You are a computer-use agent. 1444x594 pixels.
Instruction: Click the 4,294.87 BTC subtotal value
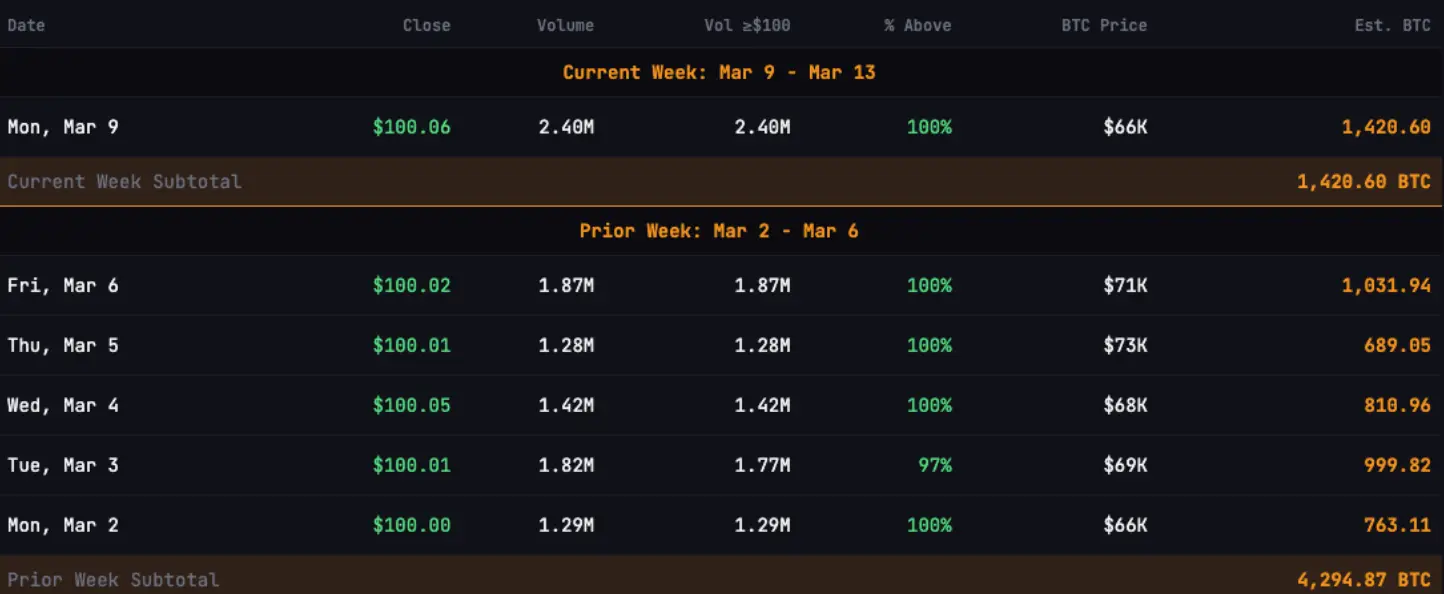(1364, 580)
